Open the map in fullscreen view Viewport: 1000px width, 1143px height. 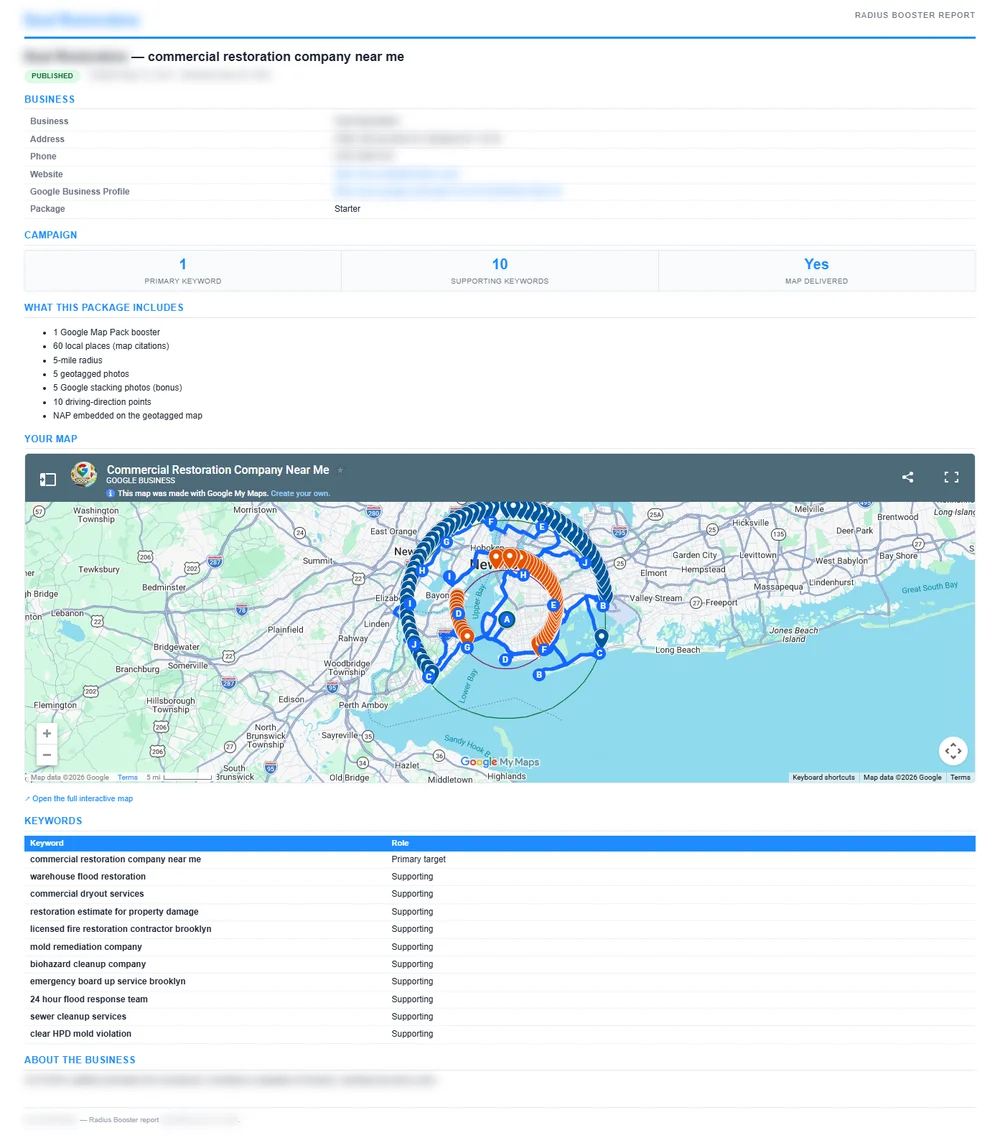tap(951, 477)
